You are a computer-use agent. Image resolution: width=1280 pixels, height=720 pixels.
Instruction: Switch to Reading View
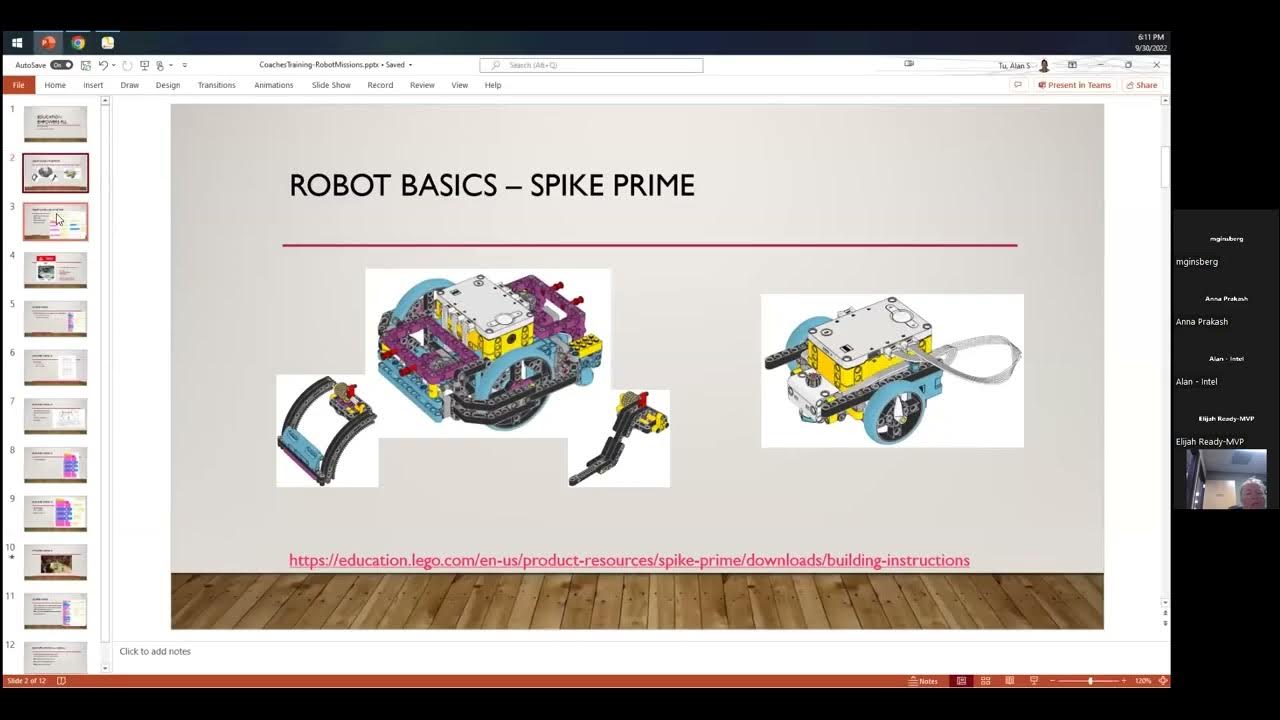tap(1009, 681)
